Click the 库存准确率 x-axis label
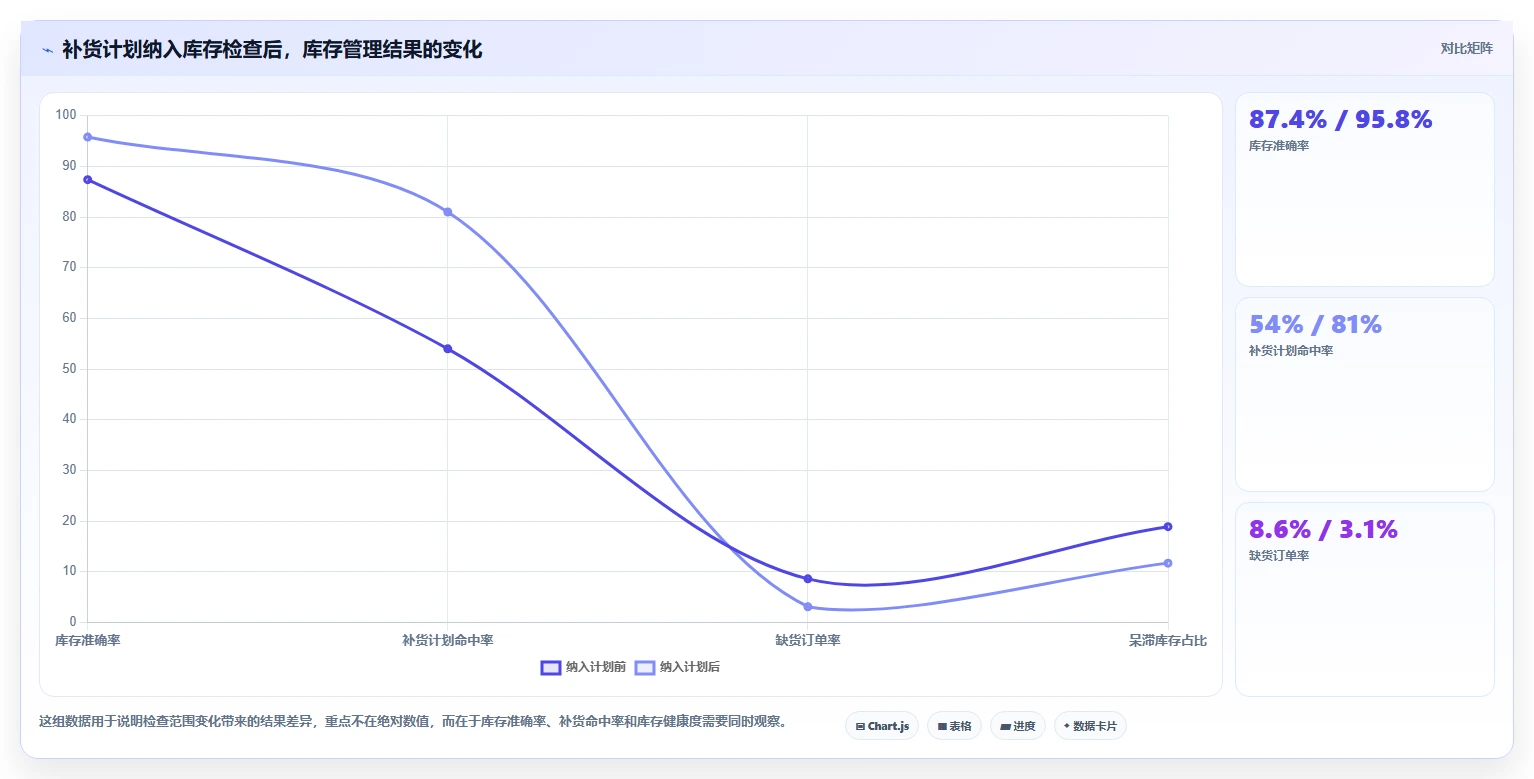The width and height of the screenshot is (1534, 779). tap(88, 641)
